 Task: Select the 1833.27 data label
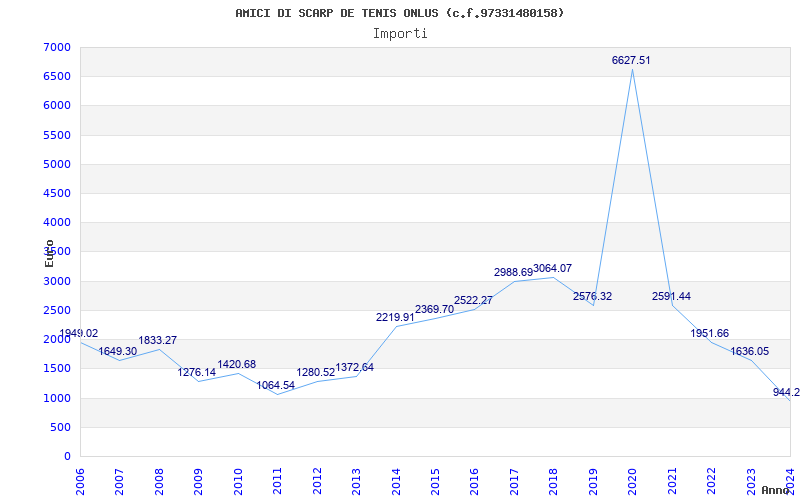click(x=158, y=340)
